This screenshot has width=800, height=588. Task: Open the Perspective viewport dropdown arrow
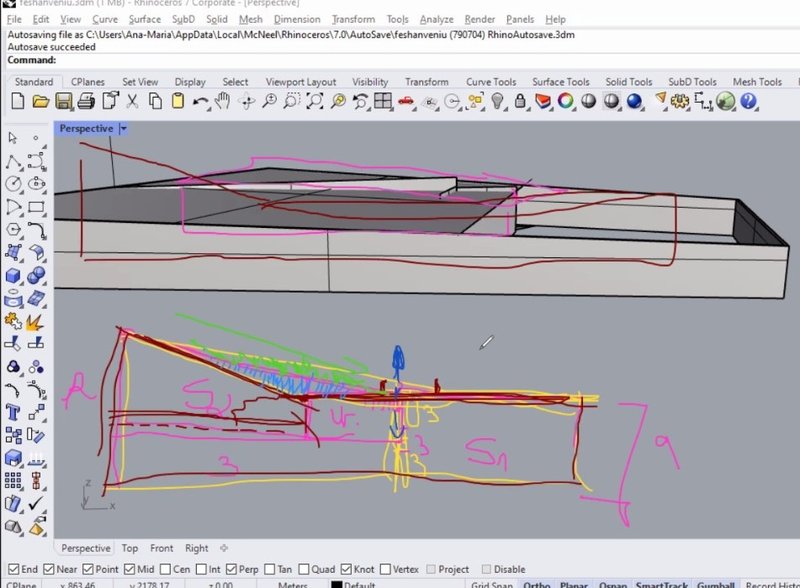(123, 129)
